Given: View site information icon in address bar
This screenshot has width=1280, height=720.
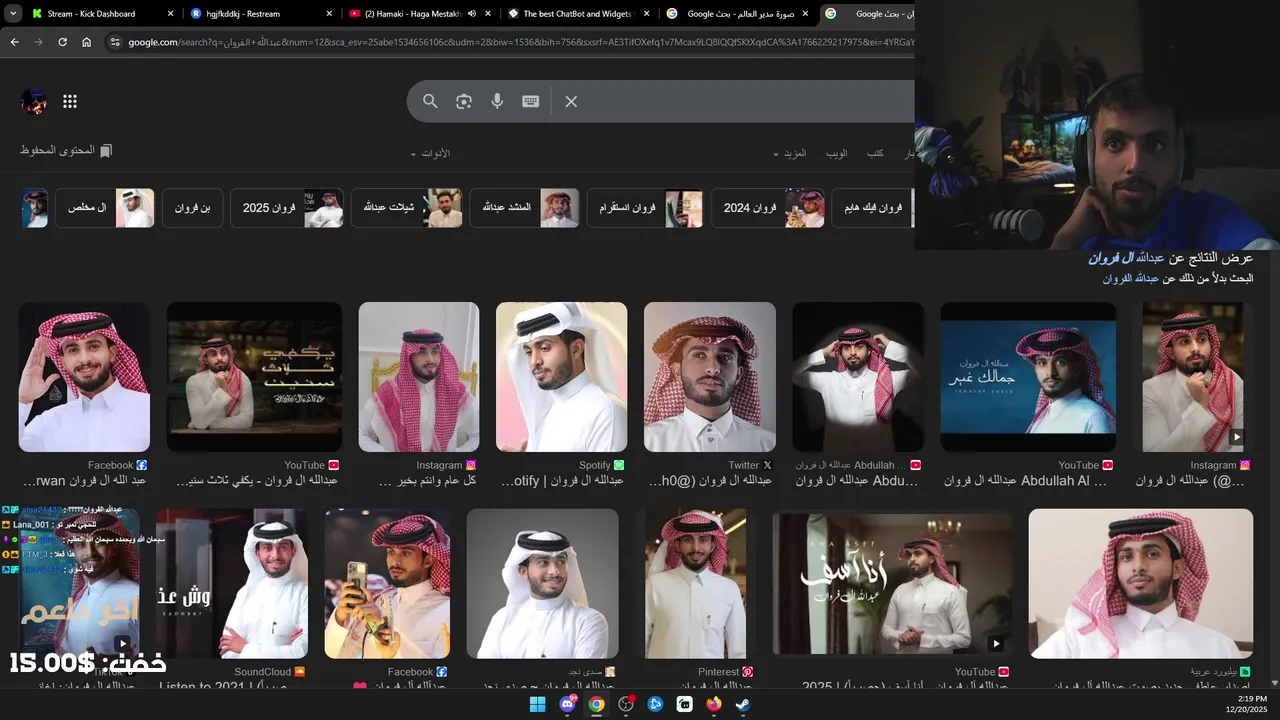Looking at the screenshot, I should pos(115,42).
